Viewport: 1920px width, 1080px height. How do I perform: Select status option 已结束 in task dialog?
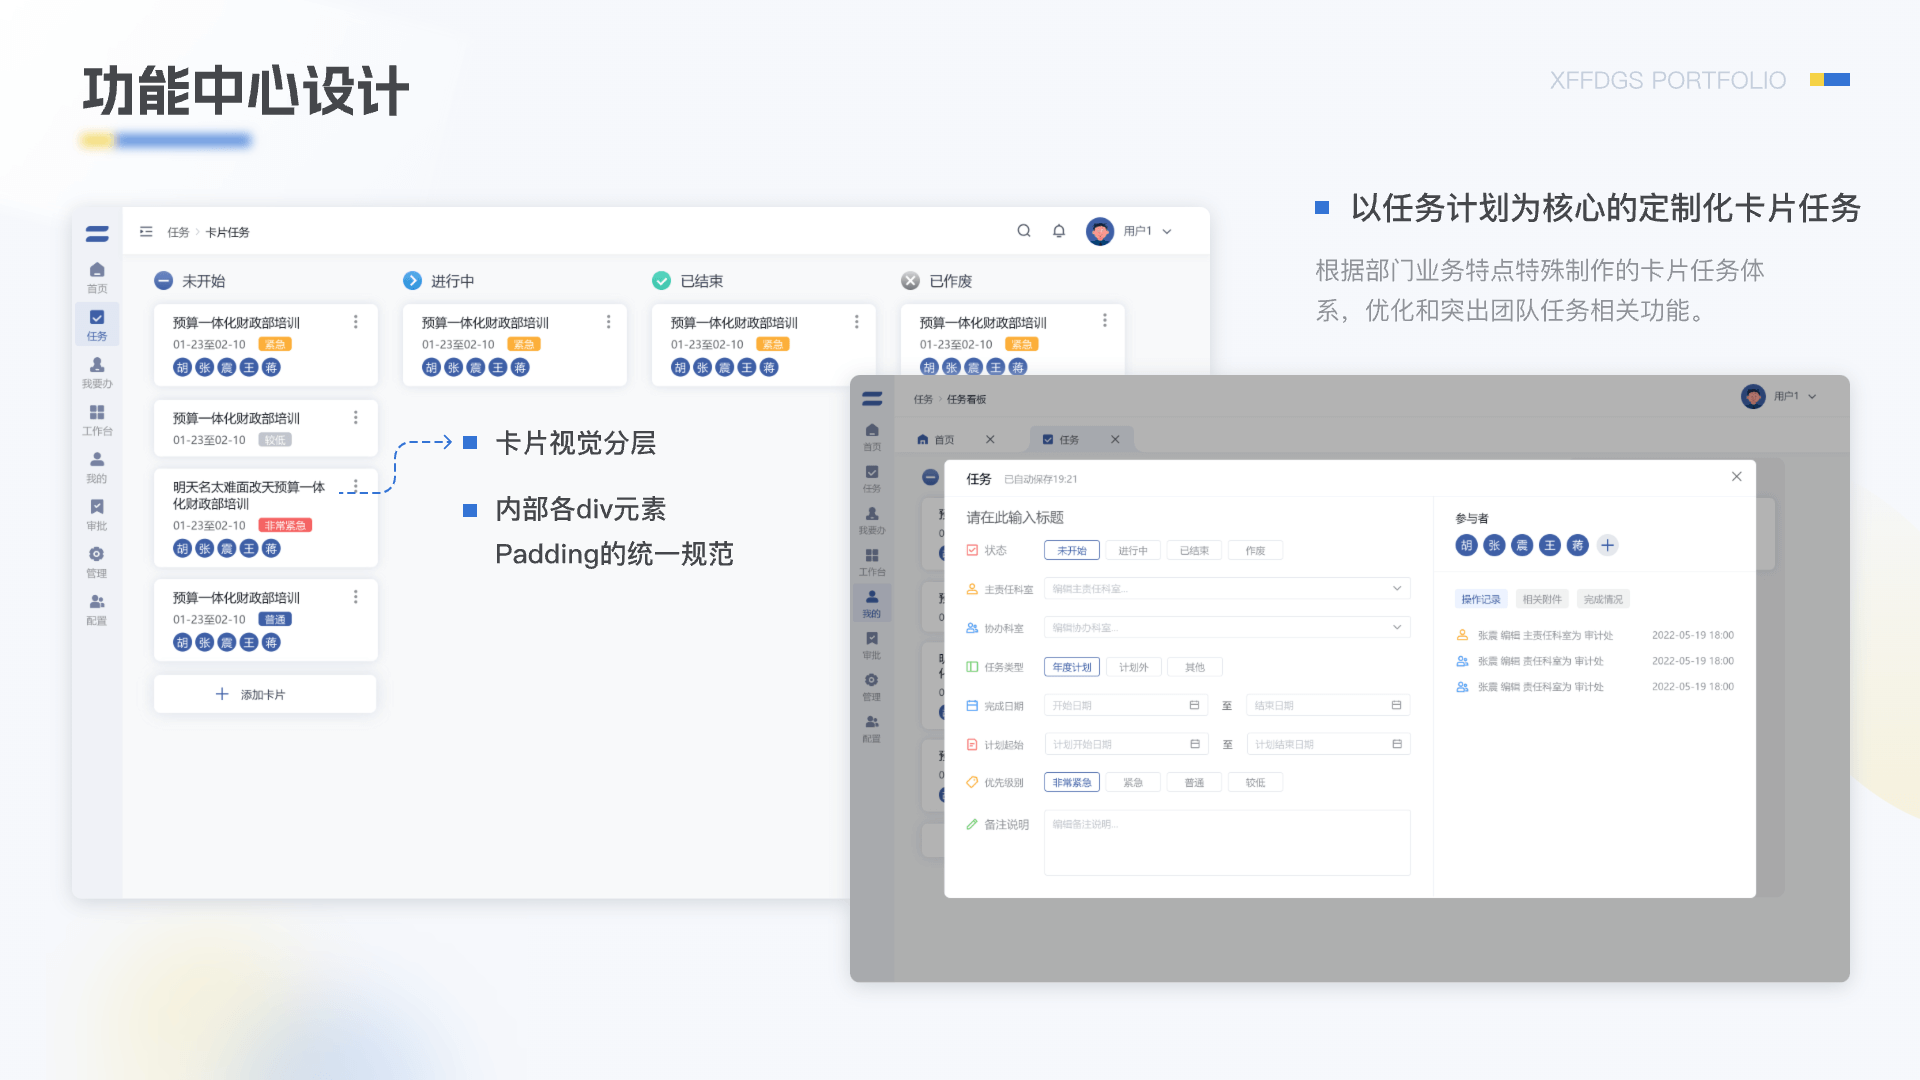click(1194, 550)
